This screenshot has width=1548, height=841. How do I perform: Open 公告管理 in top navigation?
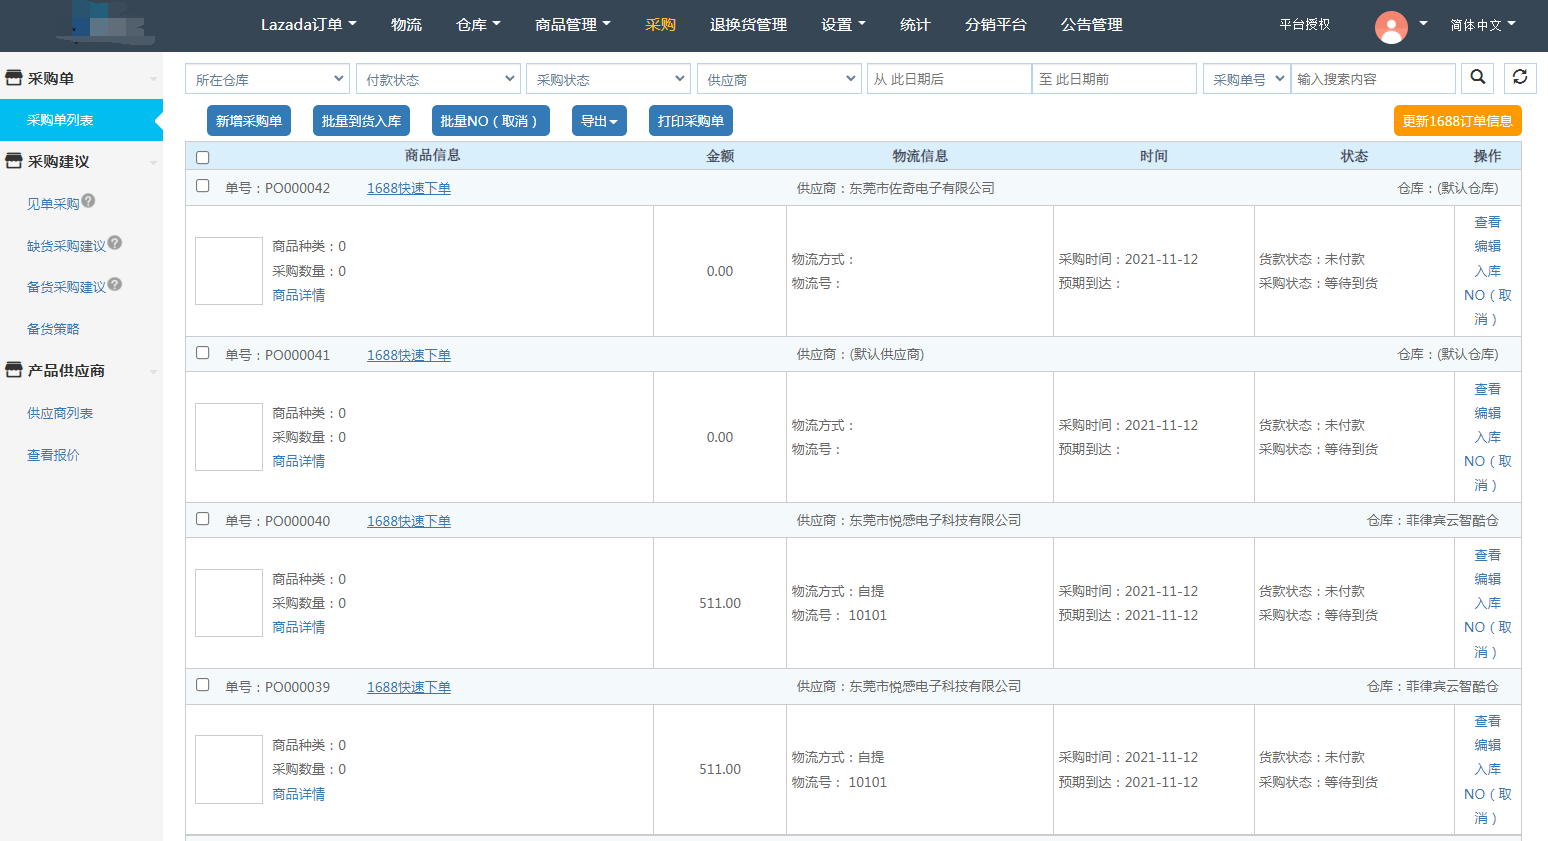1092,25
